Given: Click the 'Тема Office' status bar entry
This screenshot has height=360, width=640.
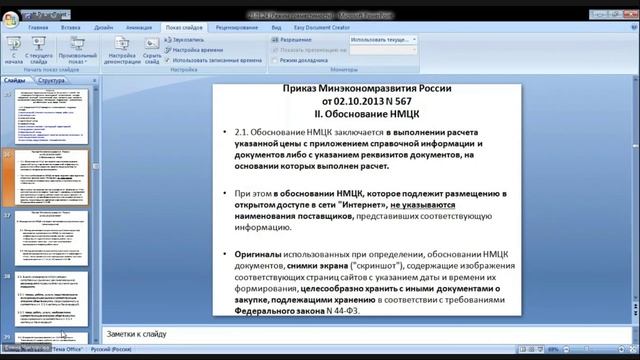Looking at the screenshot, I should (x=67, y=349).
